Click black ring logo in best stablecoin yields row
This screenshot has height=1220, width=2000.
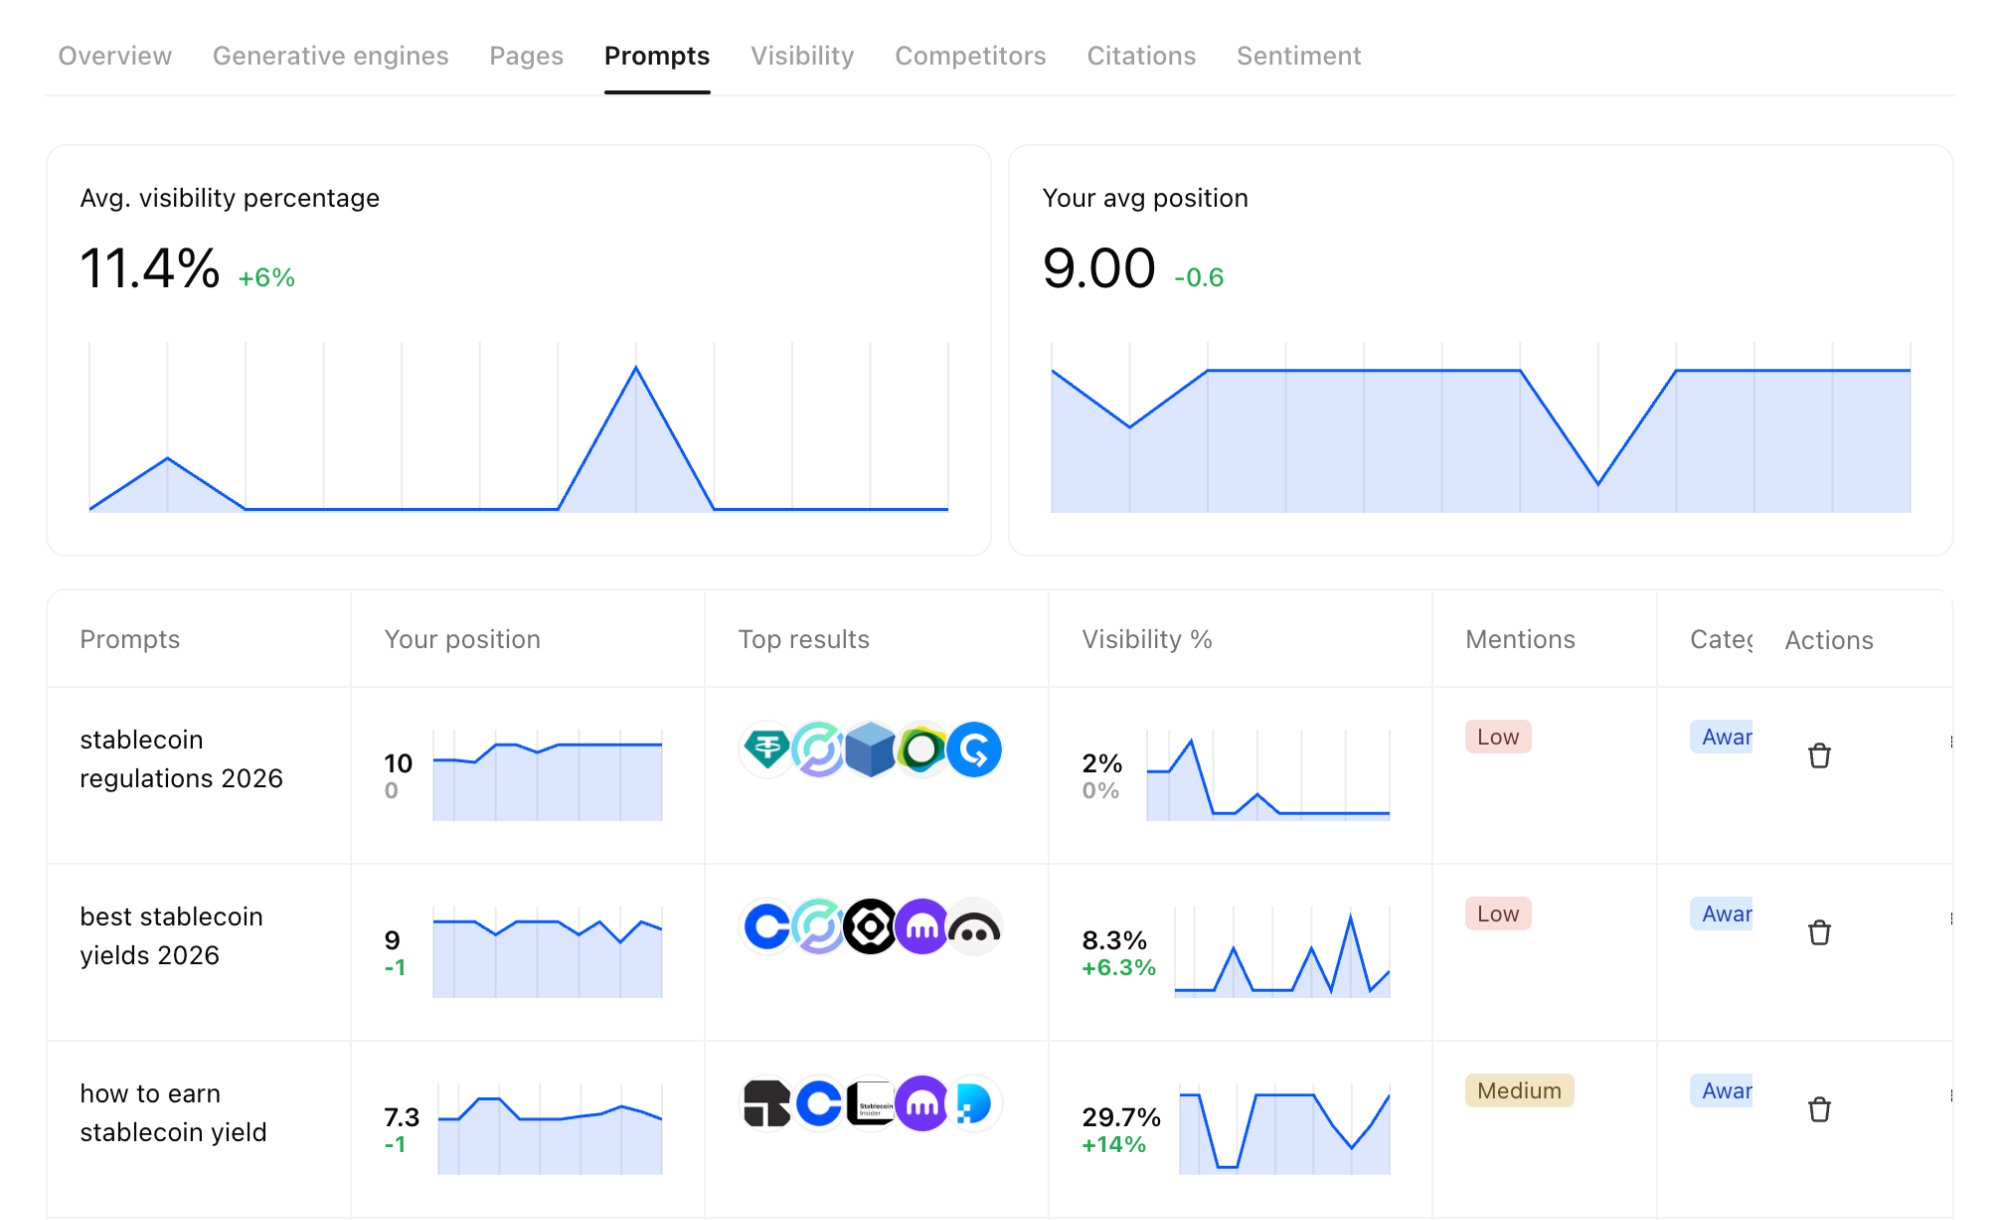(x=870, y=926)
